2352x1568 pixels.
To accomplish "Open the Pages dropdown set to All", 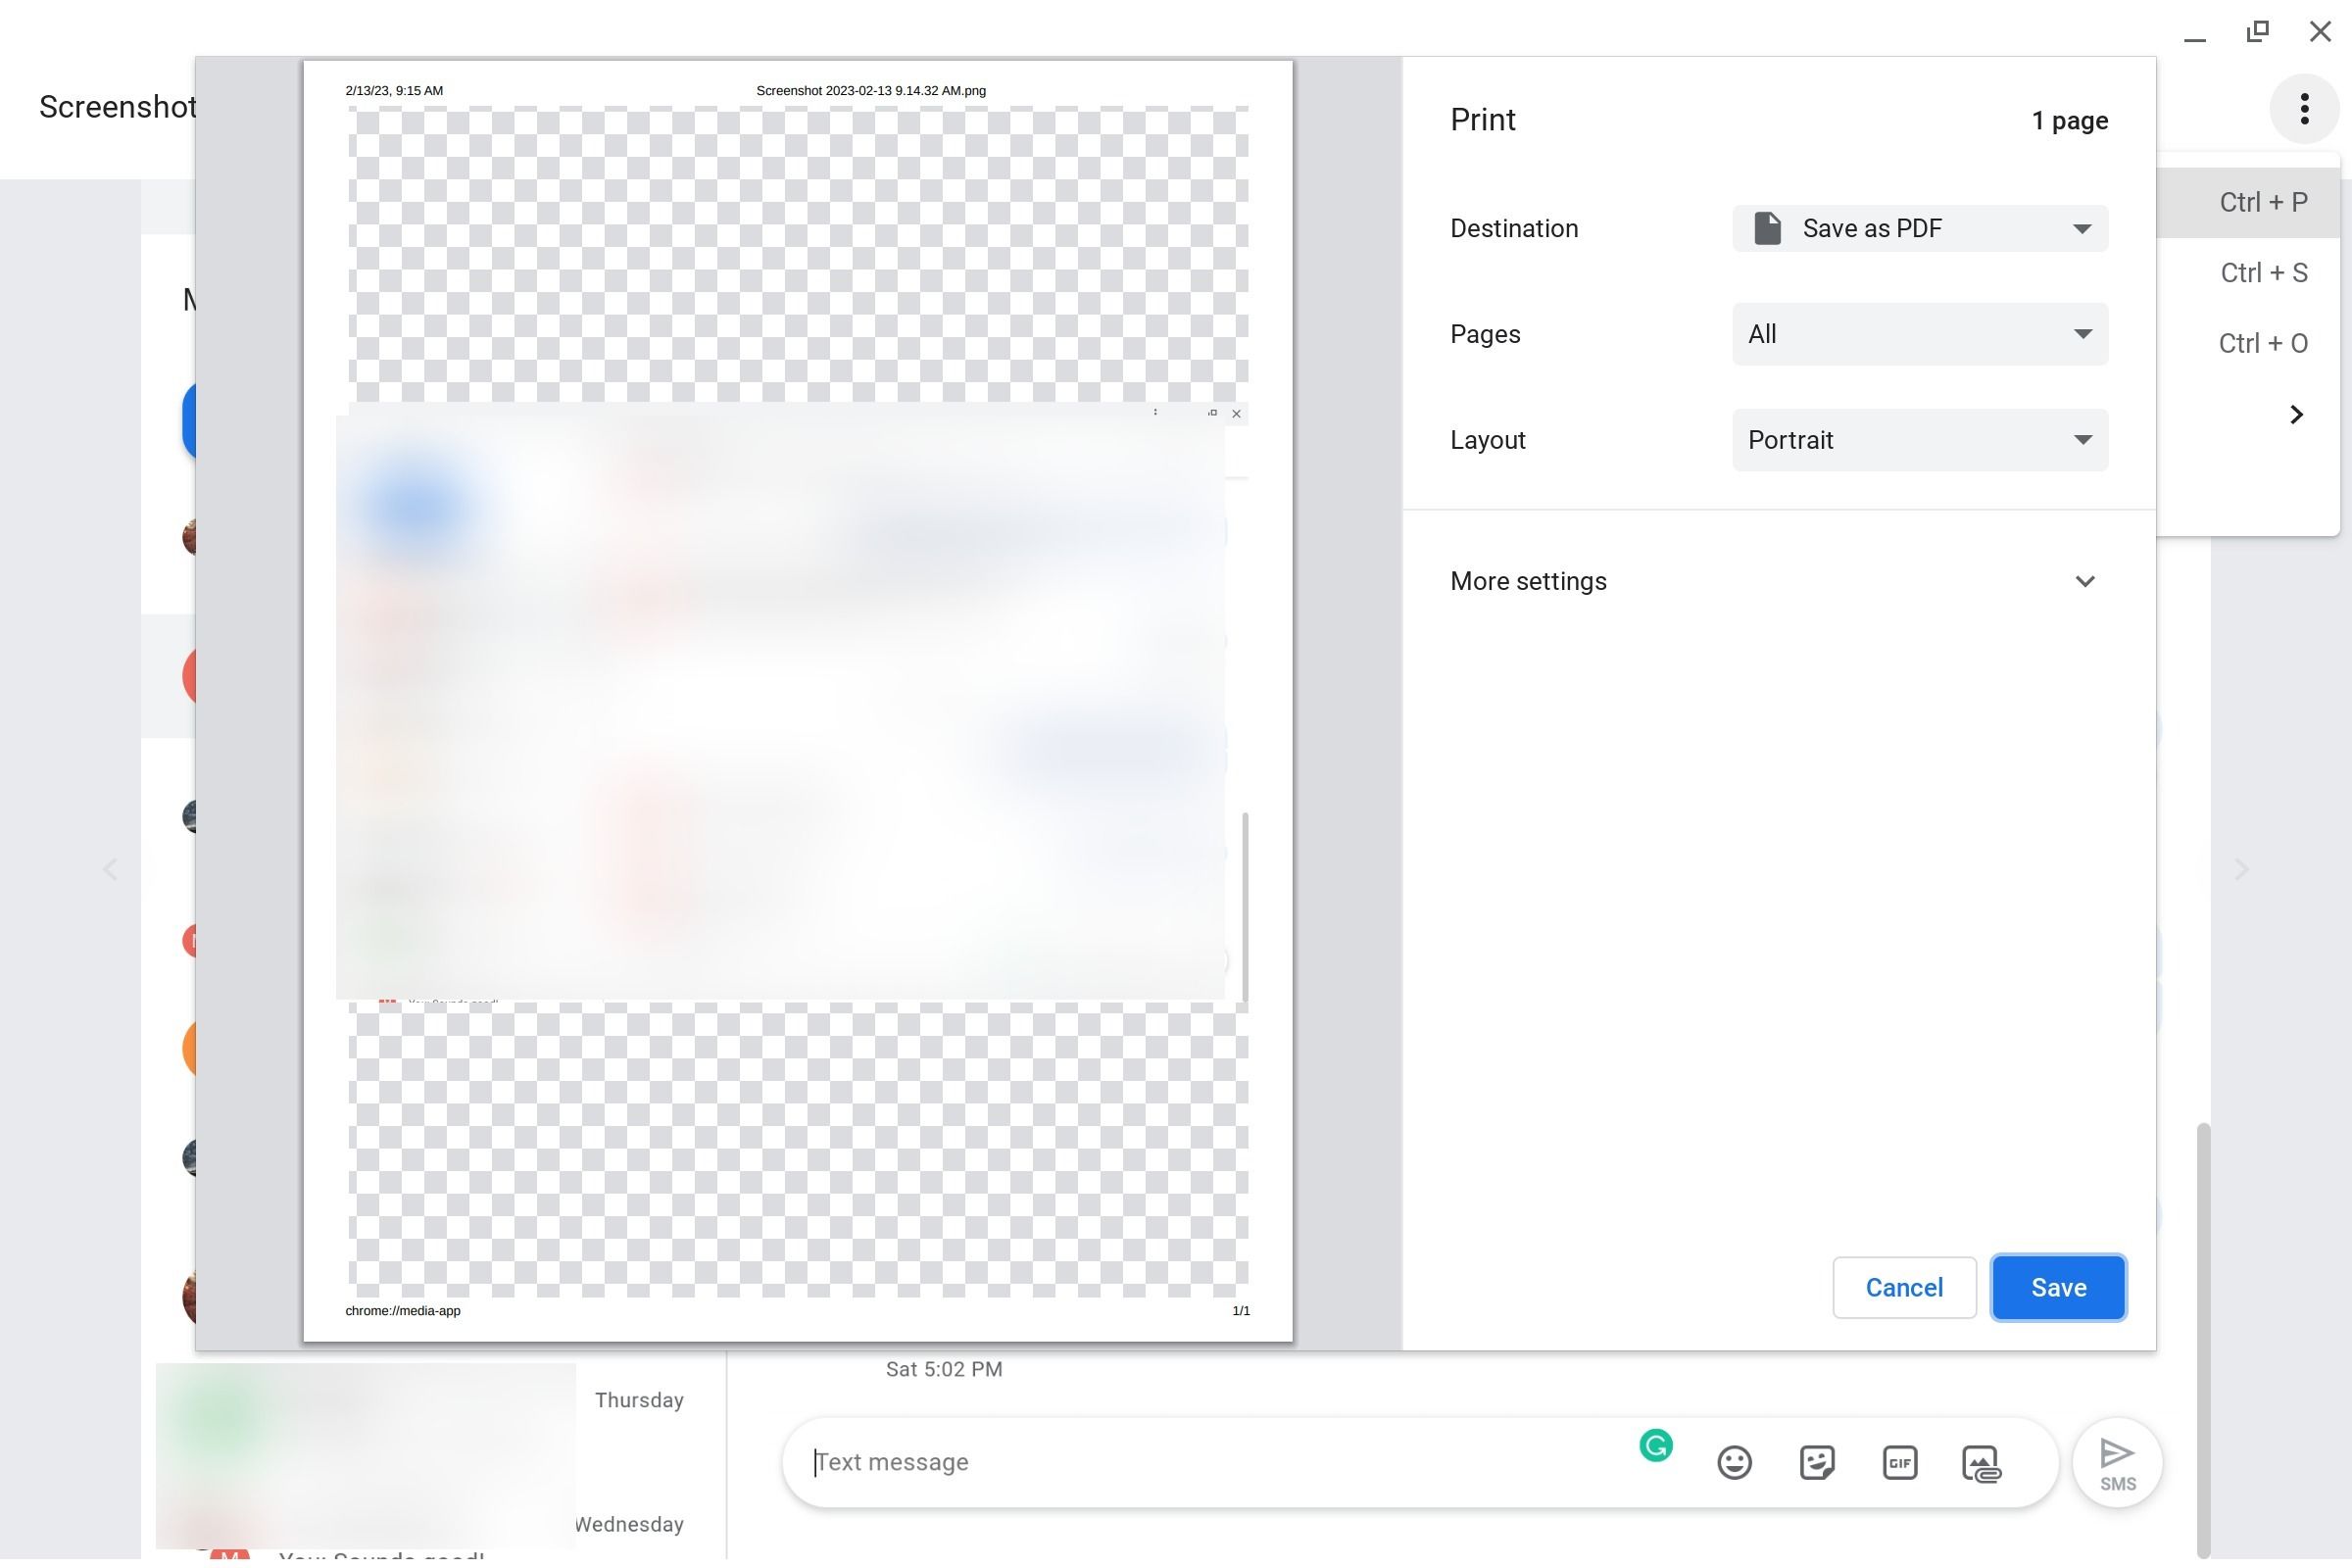I will [x=1919, y=334].
